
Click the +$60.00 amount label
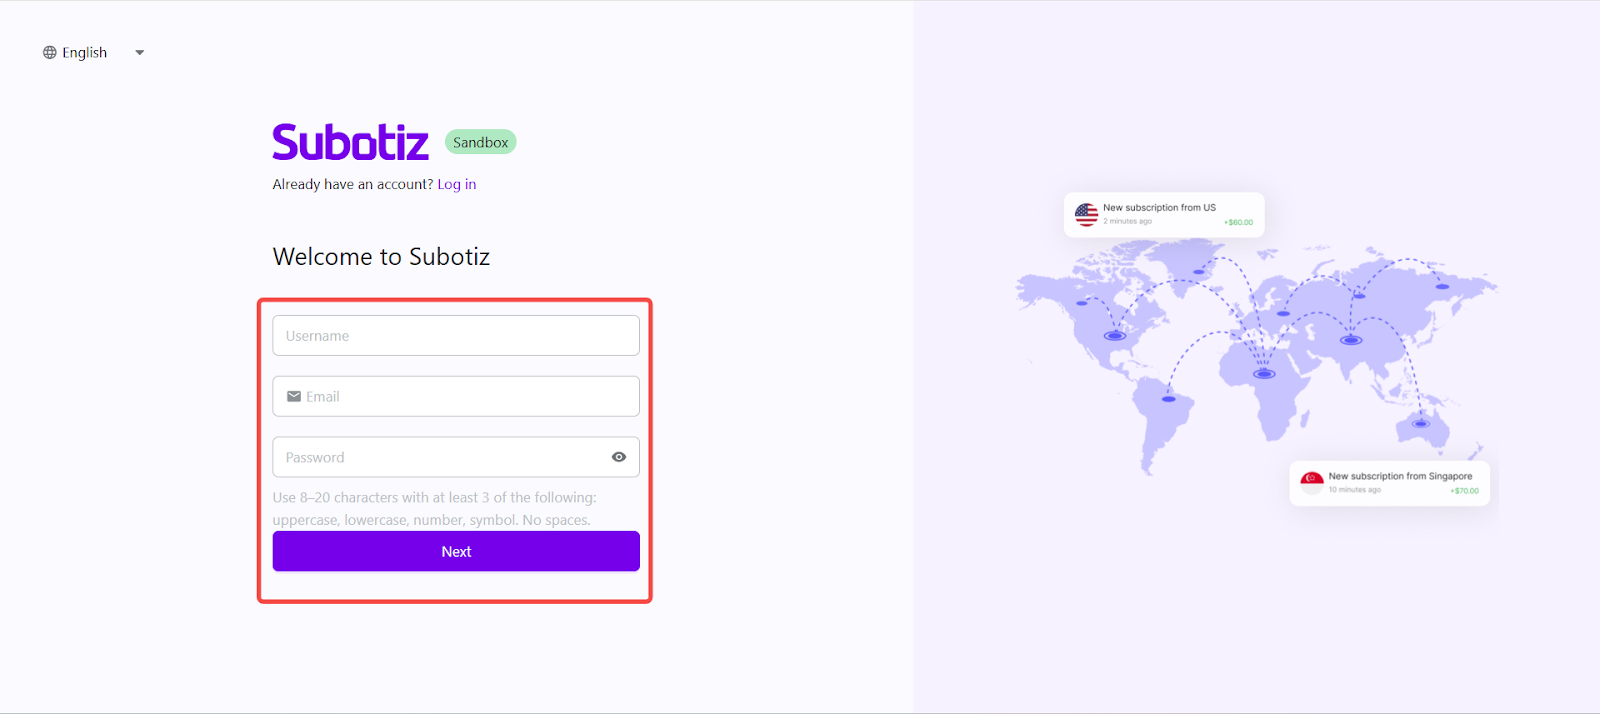(x=1238, y=222)
